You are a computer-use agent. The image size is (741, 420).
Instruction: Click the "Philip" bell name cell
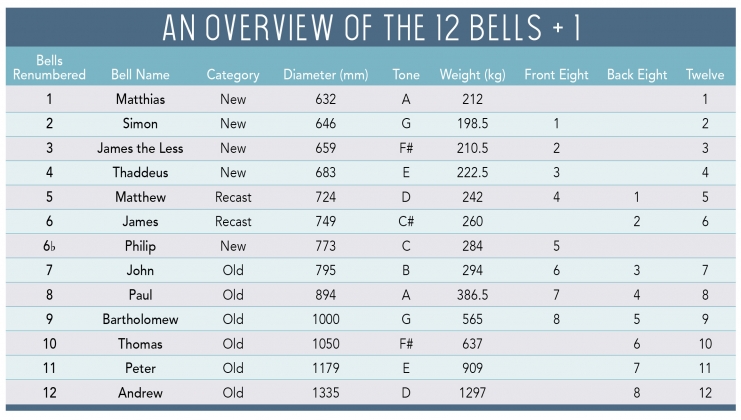point(141,246)
